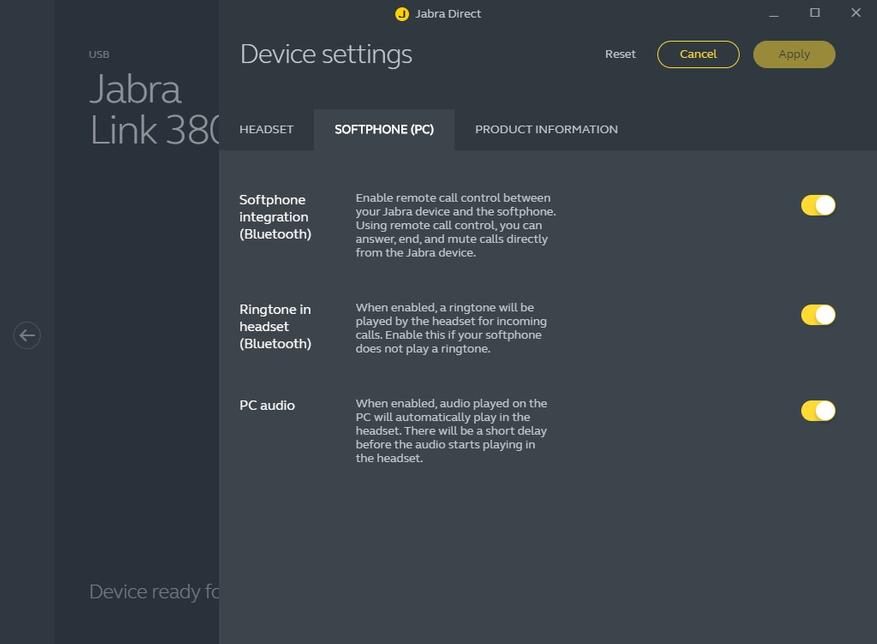Viewport: 877px width, 644px height.
Task: Click the Ringtone in headset label
Action: (275, 326)
